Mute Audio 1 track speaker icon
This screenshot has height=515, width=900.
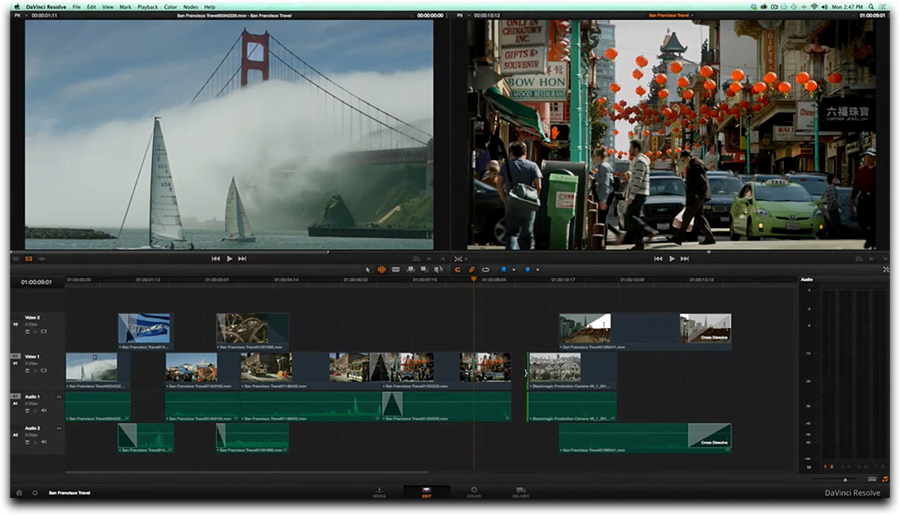[x=44, y=411]
